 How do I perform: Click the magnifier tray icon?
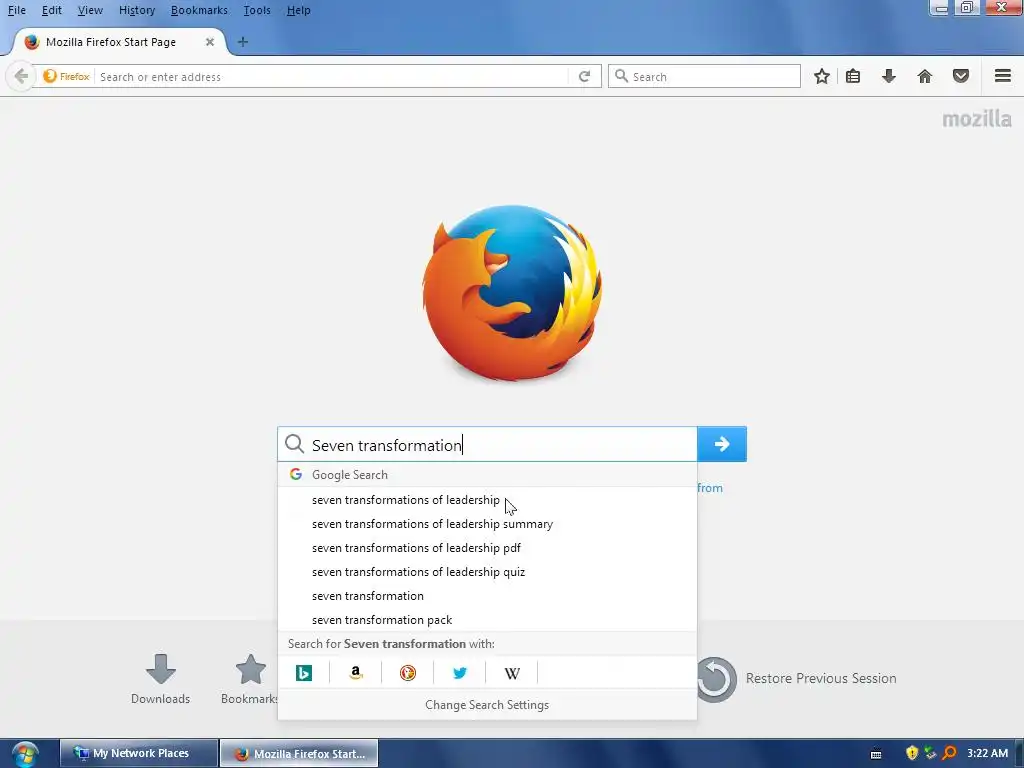[949, 753]
